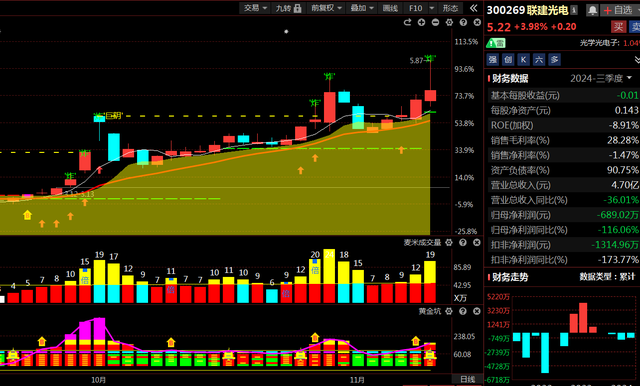Click the 日线 period tab
The image size is (640, 386).
click(x=467, y=379)
